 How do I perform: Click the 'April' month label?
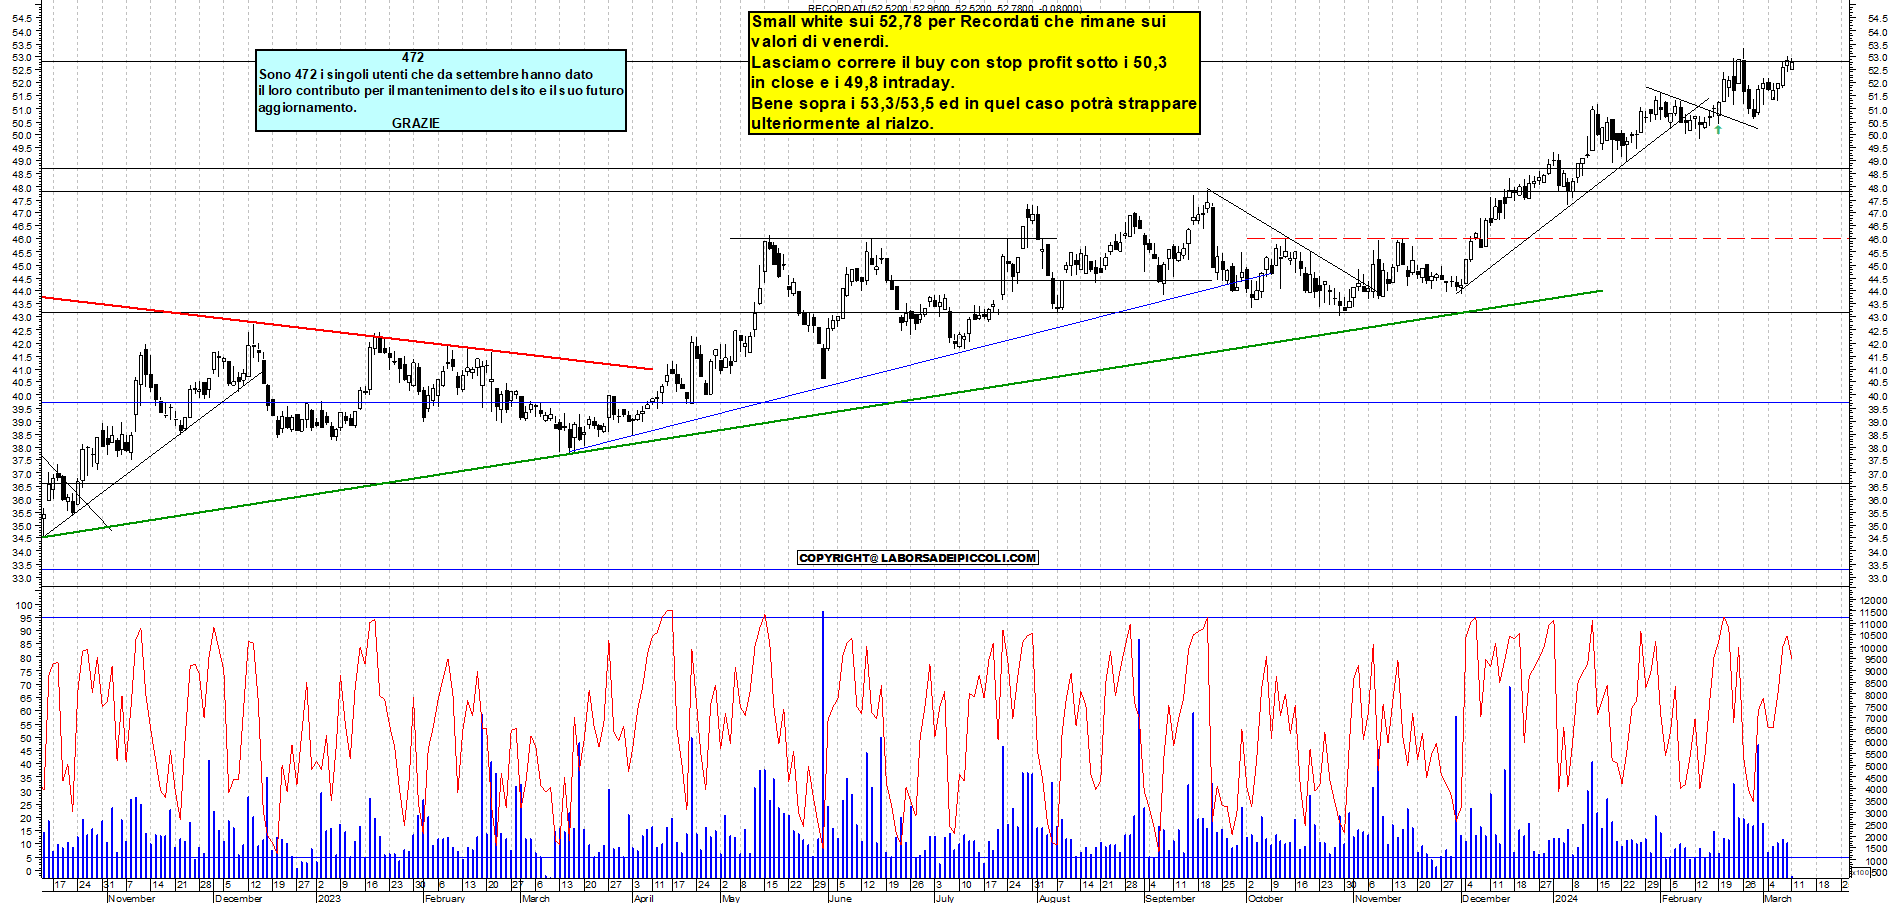tap(644, 898)
